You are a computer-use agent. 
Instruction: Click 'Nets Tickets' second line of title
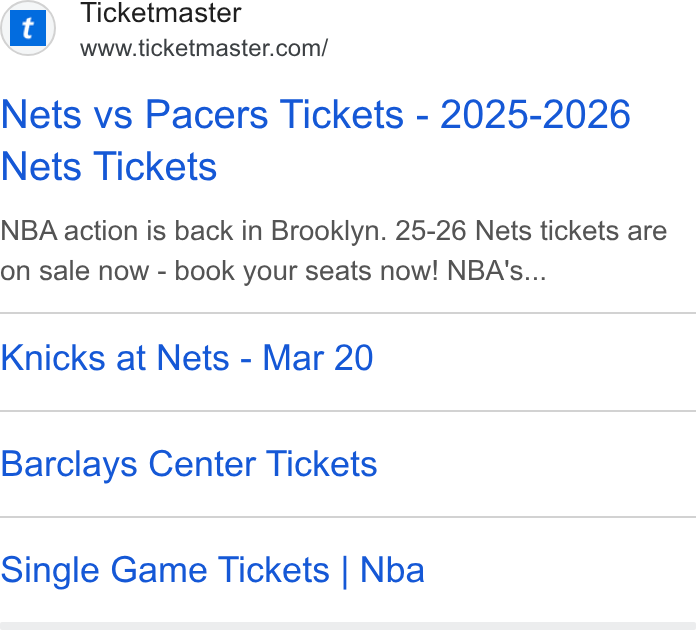click(x=109, y=166)
